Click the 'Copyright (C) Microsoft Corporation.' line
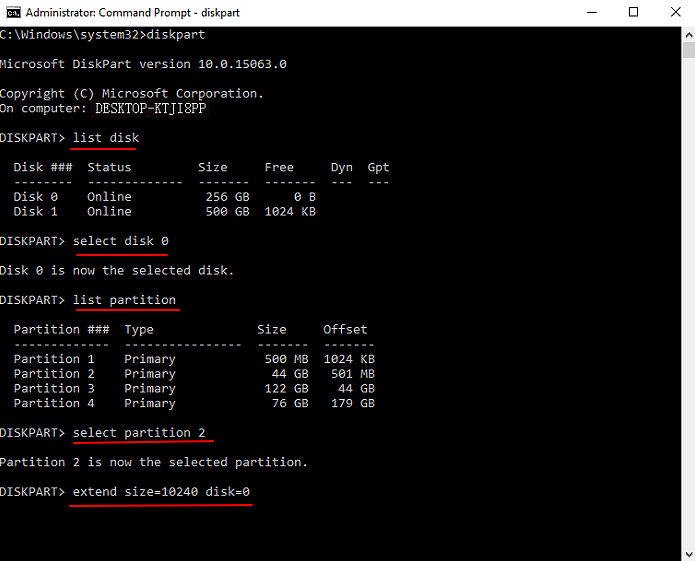This screenshot has width=695, height=561. 132,94
